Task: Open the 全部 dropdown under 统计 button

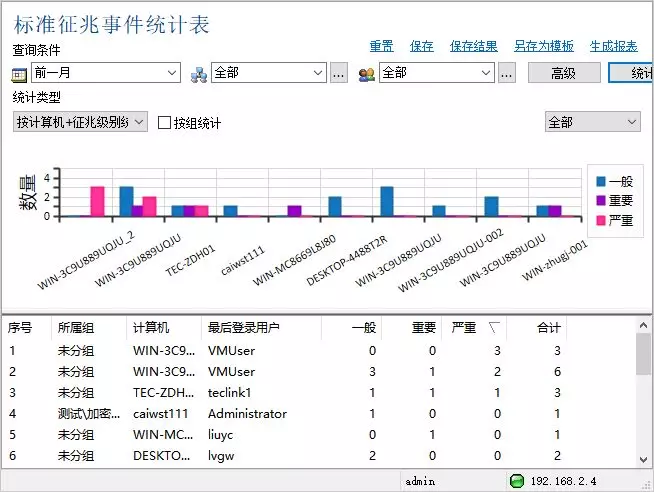Action: (593, 122)
